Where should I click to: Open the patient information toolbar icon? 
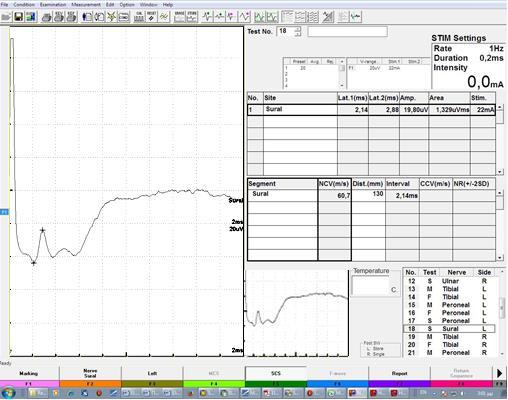87,17
